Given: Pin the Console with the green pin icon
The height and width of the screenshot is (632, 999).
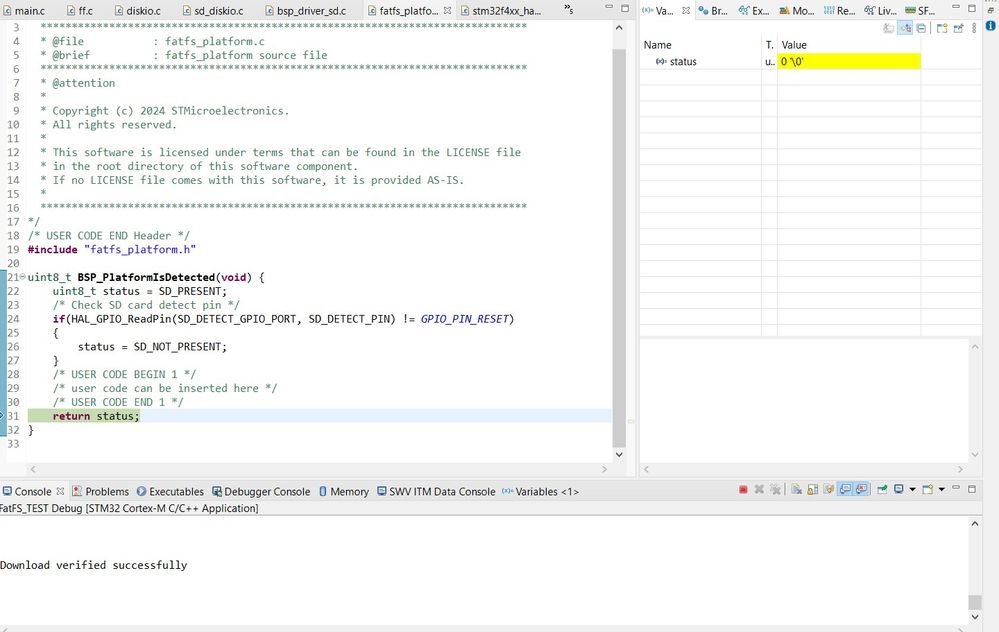Looking at the screenshot, I should click(882, 489).
